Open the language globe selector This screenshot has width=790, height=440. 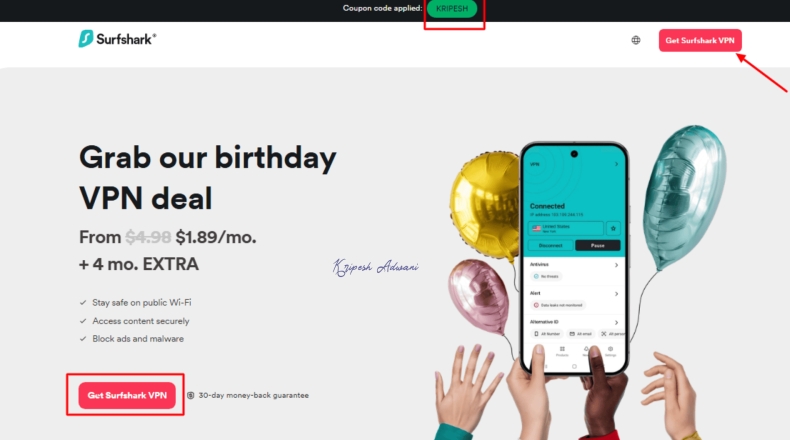636,40
